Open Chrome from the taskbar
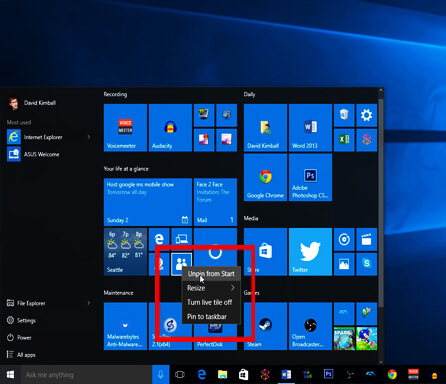Screen dimensions: 446x384 coord(392,375)
